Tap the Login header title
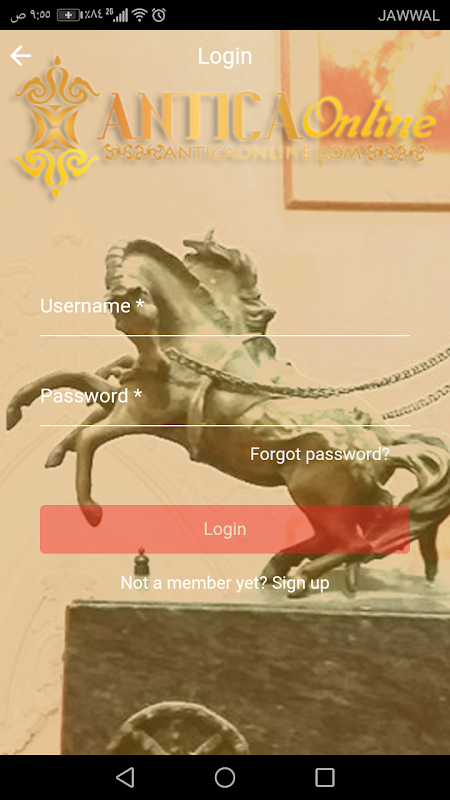Viewport: 450px width, 800px height. (x=225, y=56)
